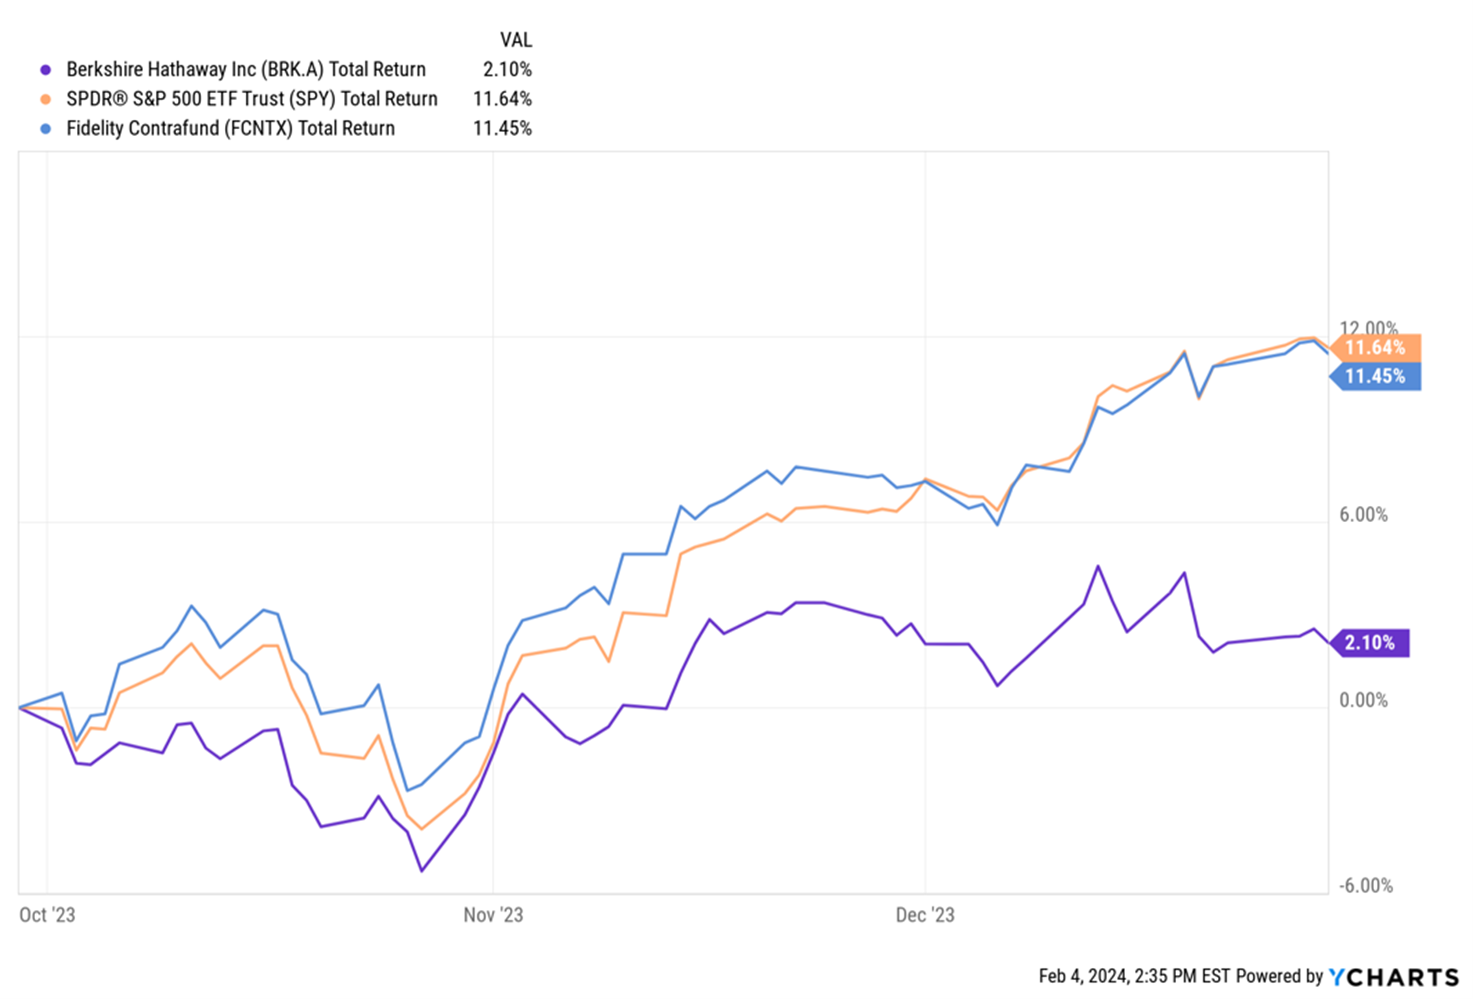Click the Dec '23 x-axis label
1473x999 pixels.
925,915
